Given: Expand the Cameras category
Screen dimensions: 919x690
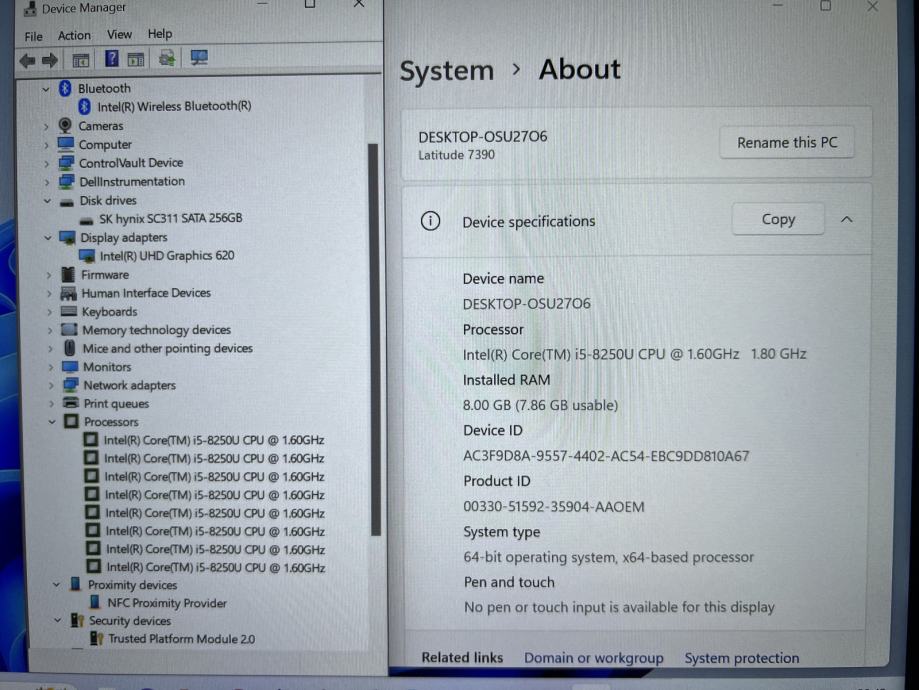Looking at the screenshot, I should click(46, 126).
